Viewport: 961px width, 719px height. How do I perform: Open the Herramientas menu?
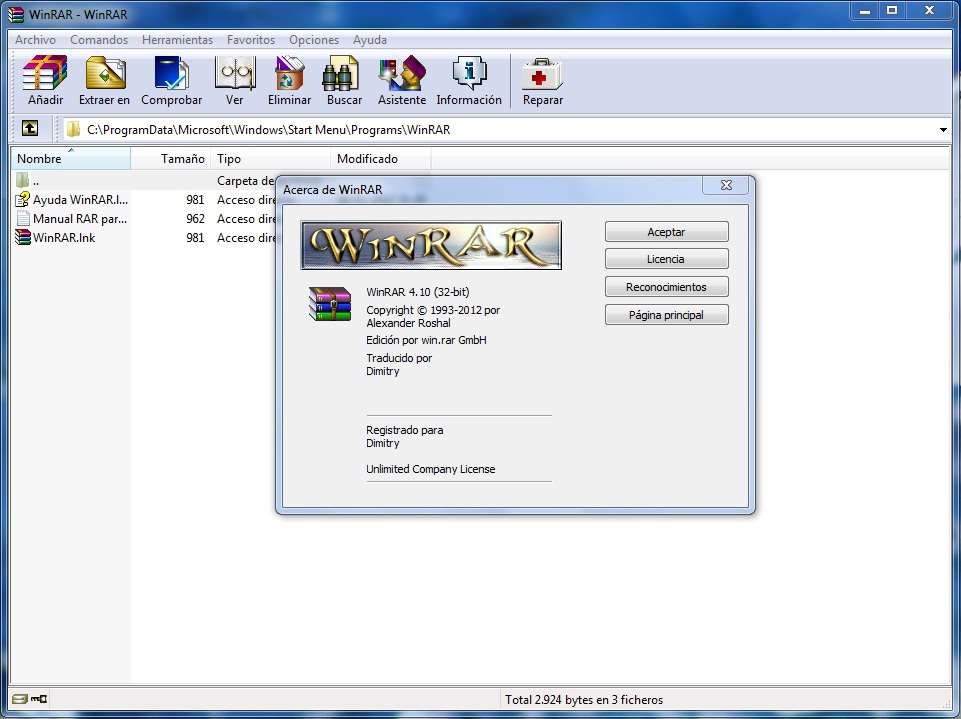(x=178, y=40)
